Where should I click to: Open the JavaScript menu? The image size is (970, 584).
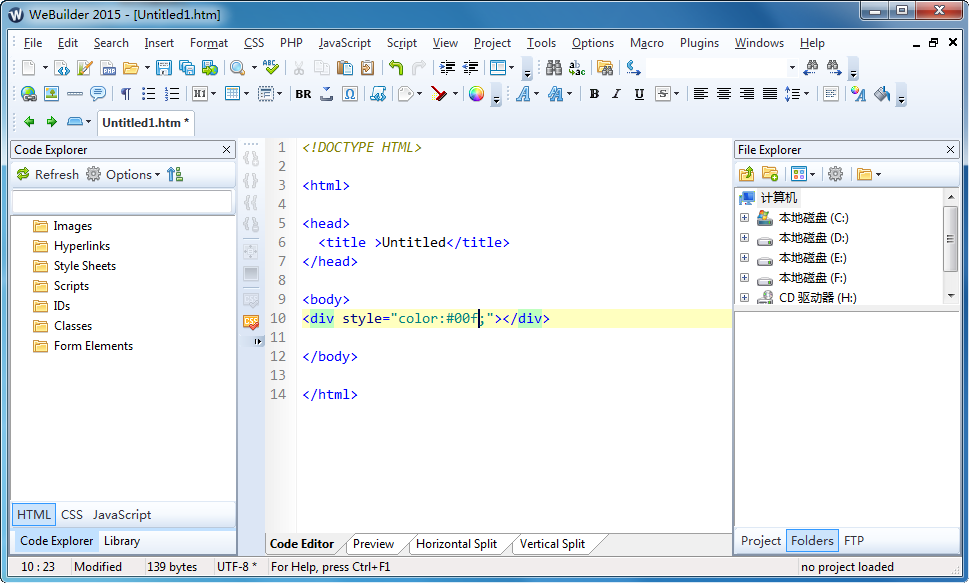344,43
